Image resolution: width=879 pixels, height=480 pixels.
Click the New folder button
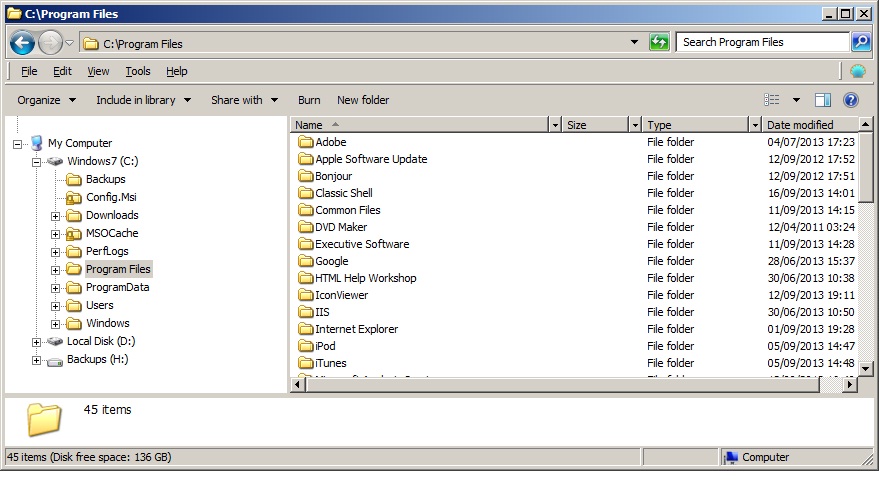click(x=363, y=100)
